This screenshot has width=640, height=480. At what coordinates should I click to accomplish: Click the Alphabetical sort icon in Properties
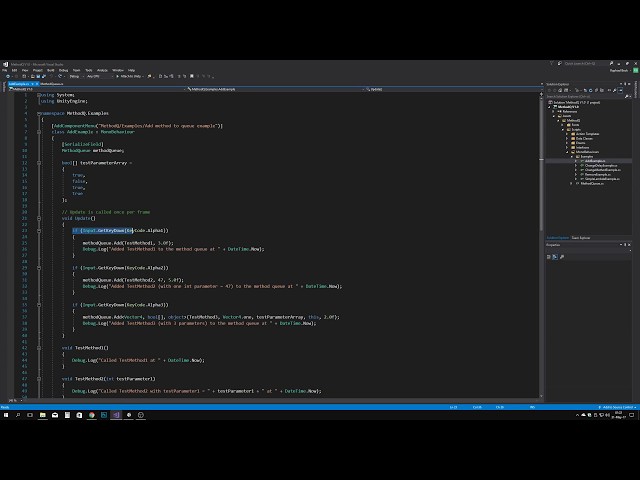point(555,257)
